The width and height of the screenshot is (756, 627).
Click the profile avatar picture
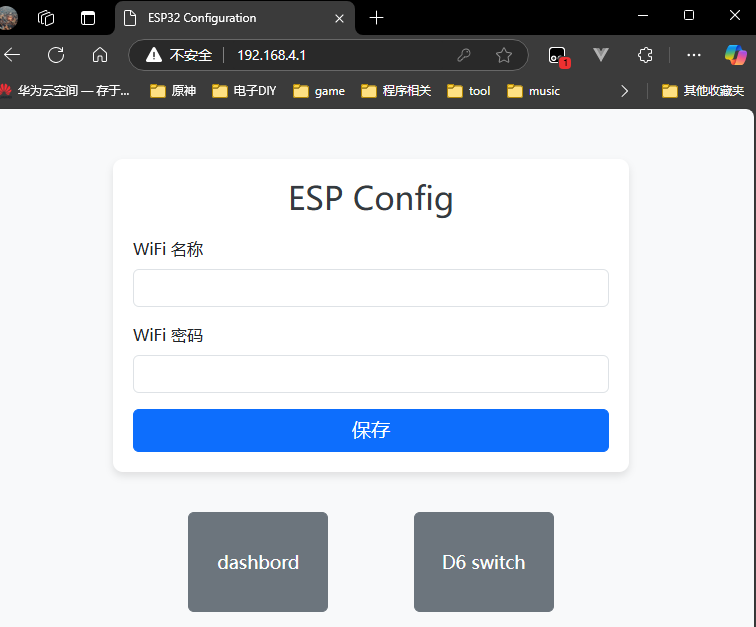[x=9, y=18]
